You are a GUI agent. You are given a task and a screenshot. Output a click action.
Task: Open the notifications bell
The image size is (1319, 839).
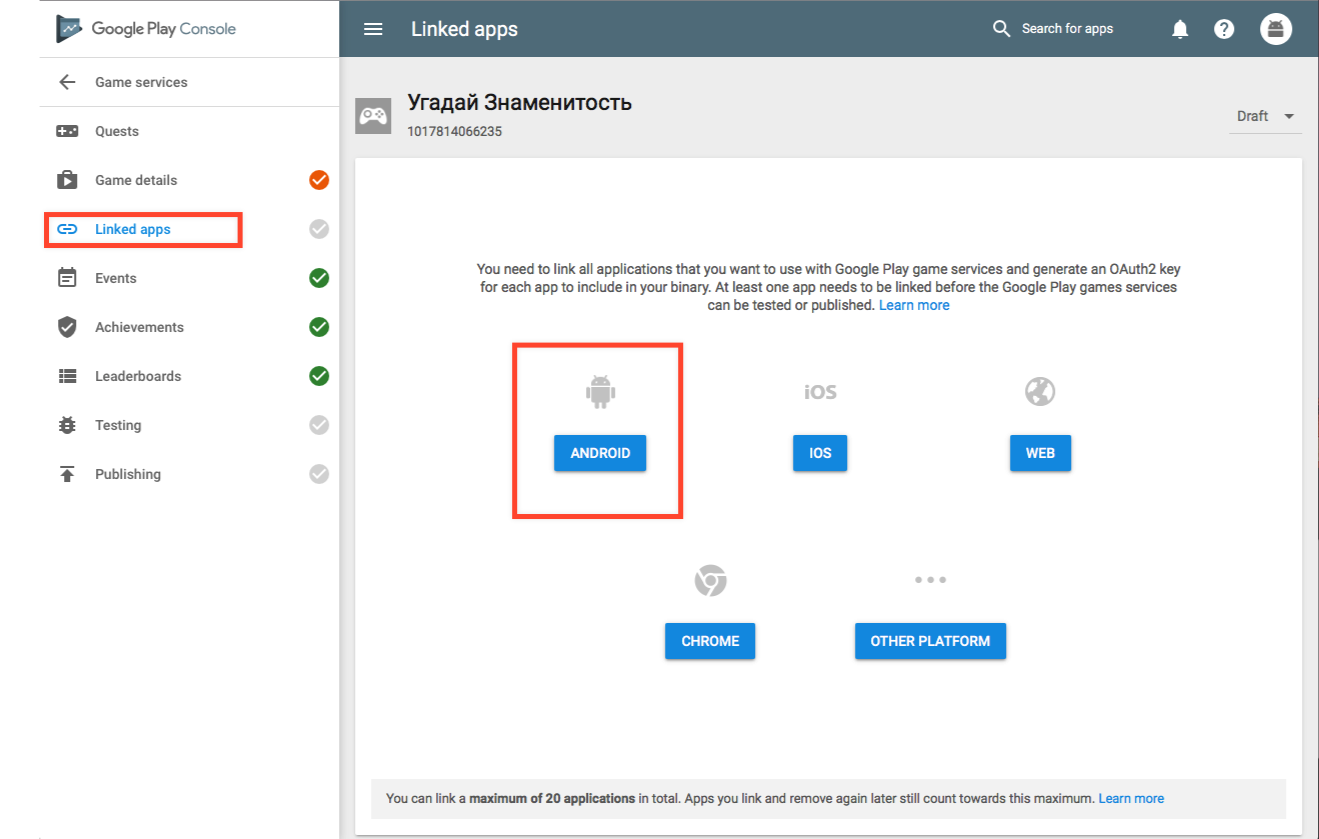pos(1180,29)
